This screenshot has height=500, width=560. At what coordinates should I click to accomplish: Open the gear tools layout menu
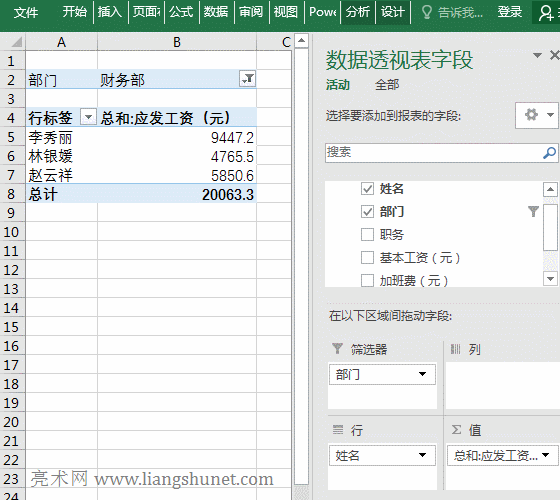tap(537, 115)
